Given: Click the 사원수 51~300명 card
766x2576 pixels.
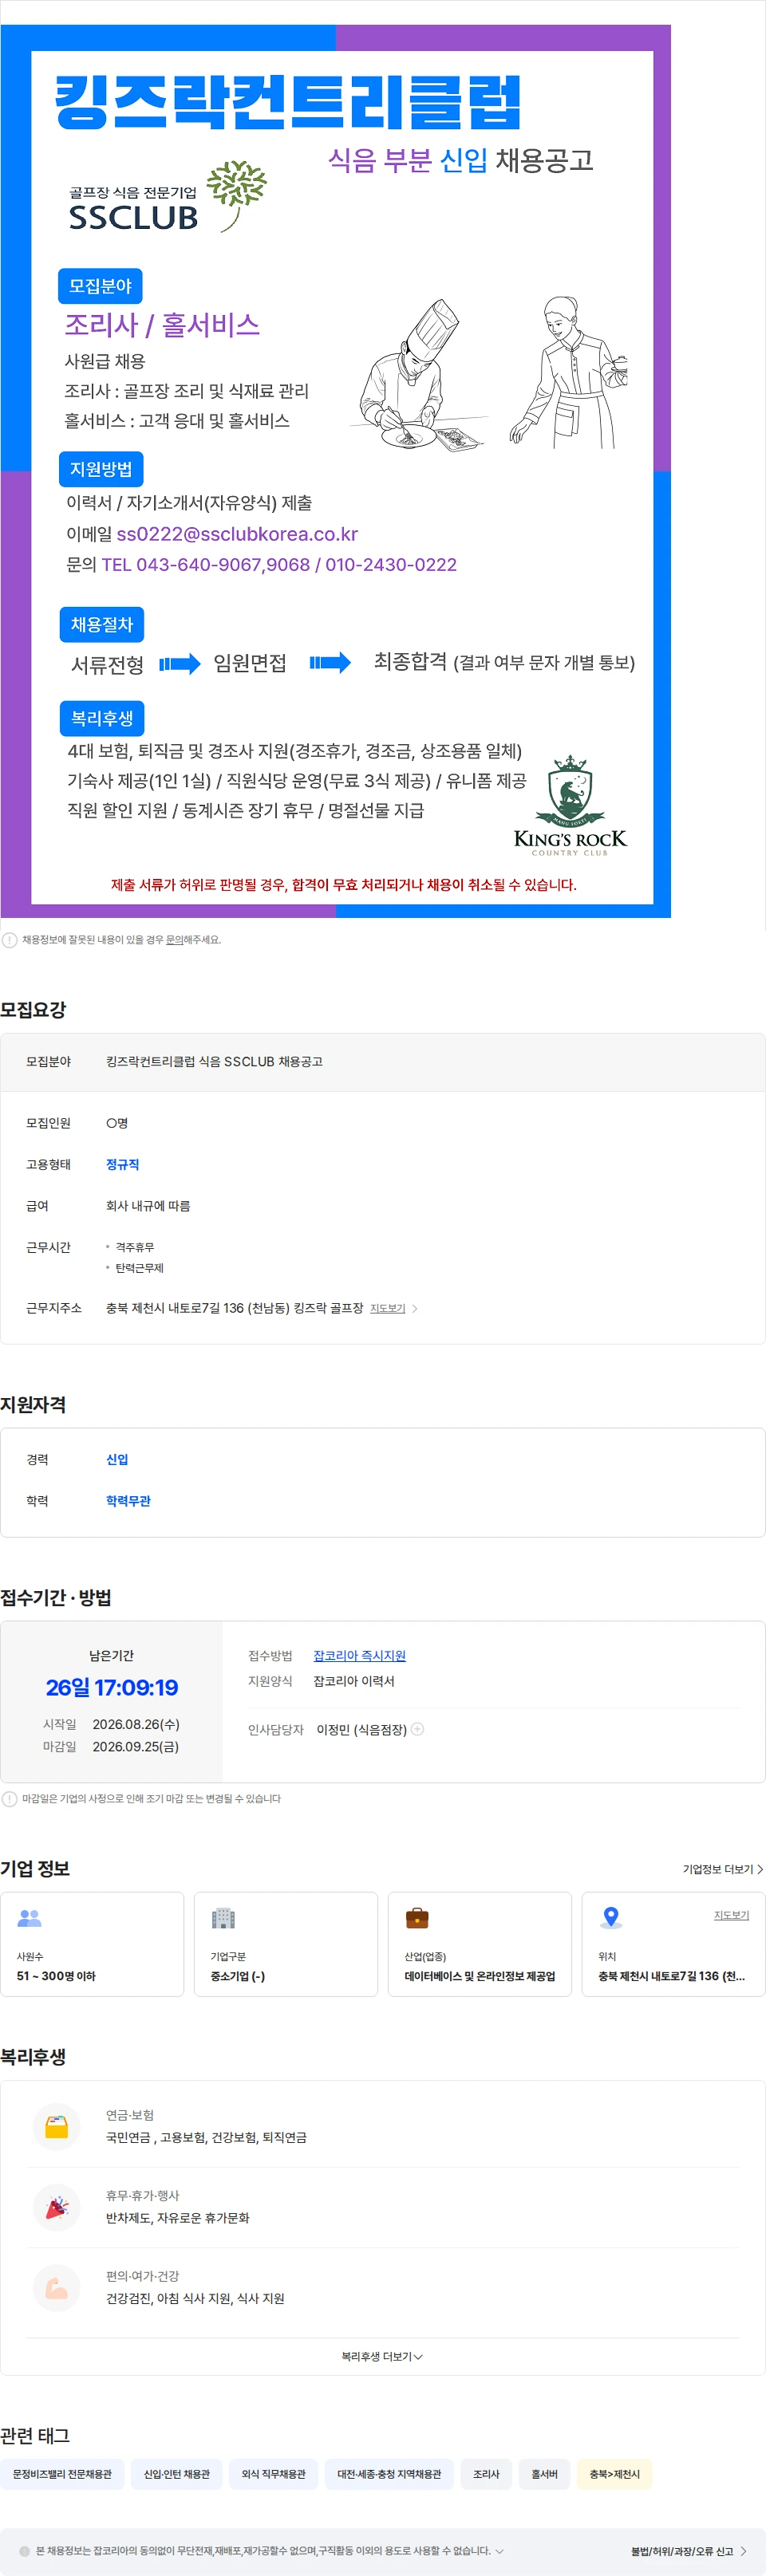Looking at the screenshot, I should click(x=92, y=1944).
